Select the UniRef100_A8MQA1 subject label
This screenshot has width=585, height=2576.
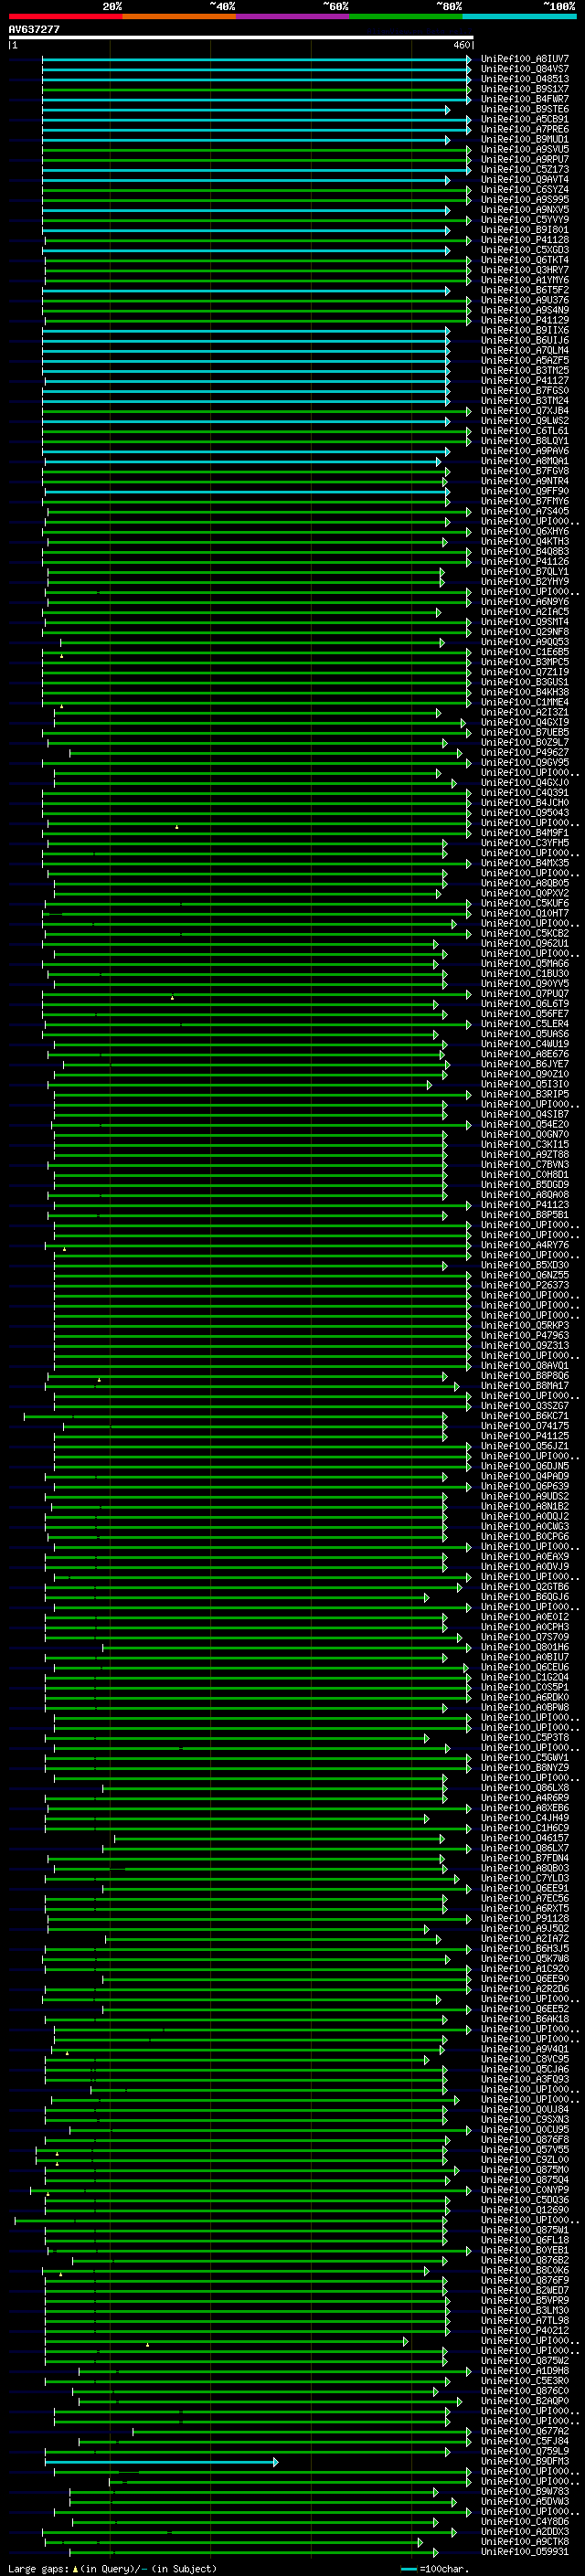click(524, 461)
